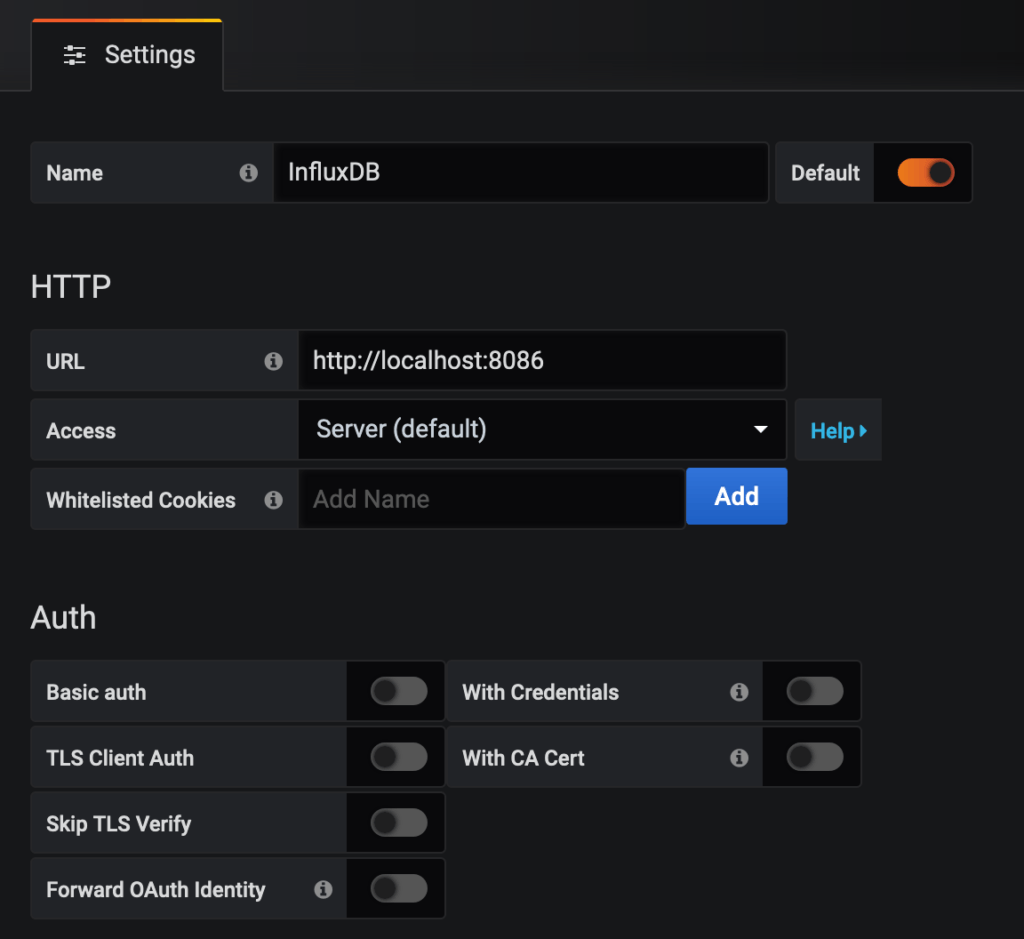Toggle With CA Cert on

814,757
